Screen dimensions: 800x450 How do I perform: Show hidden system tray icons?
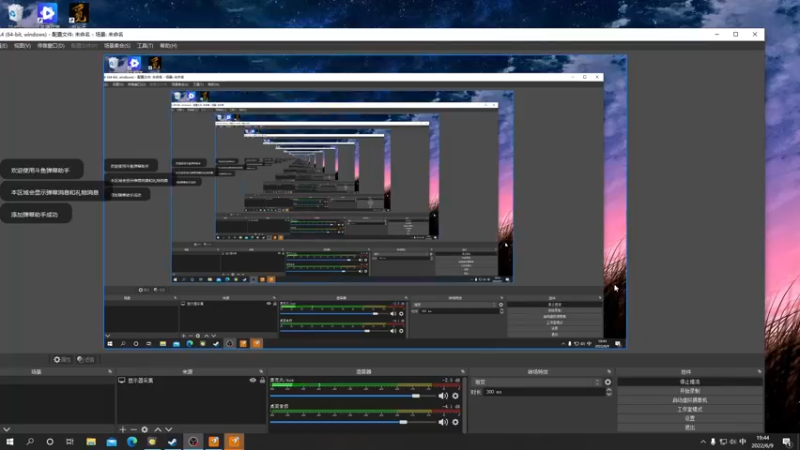703,441
